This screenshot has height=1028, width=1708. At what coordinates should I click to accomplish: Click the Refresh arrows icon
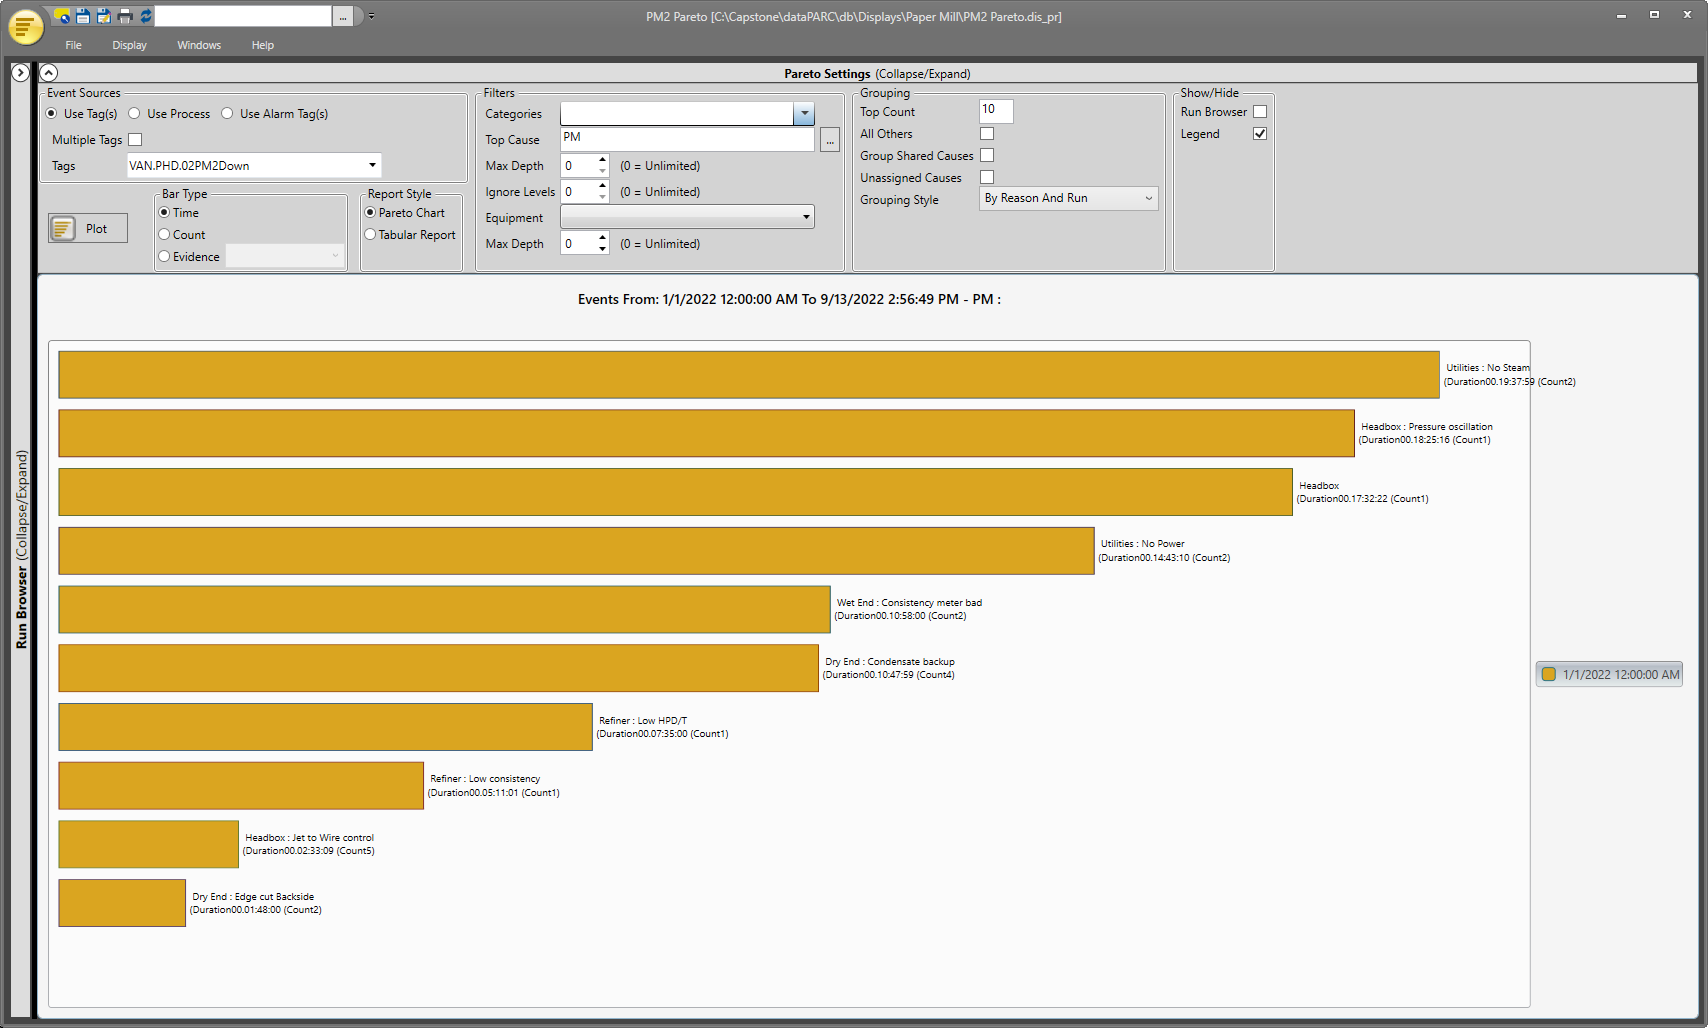[146, 16]
